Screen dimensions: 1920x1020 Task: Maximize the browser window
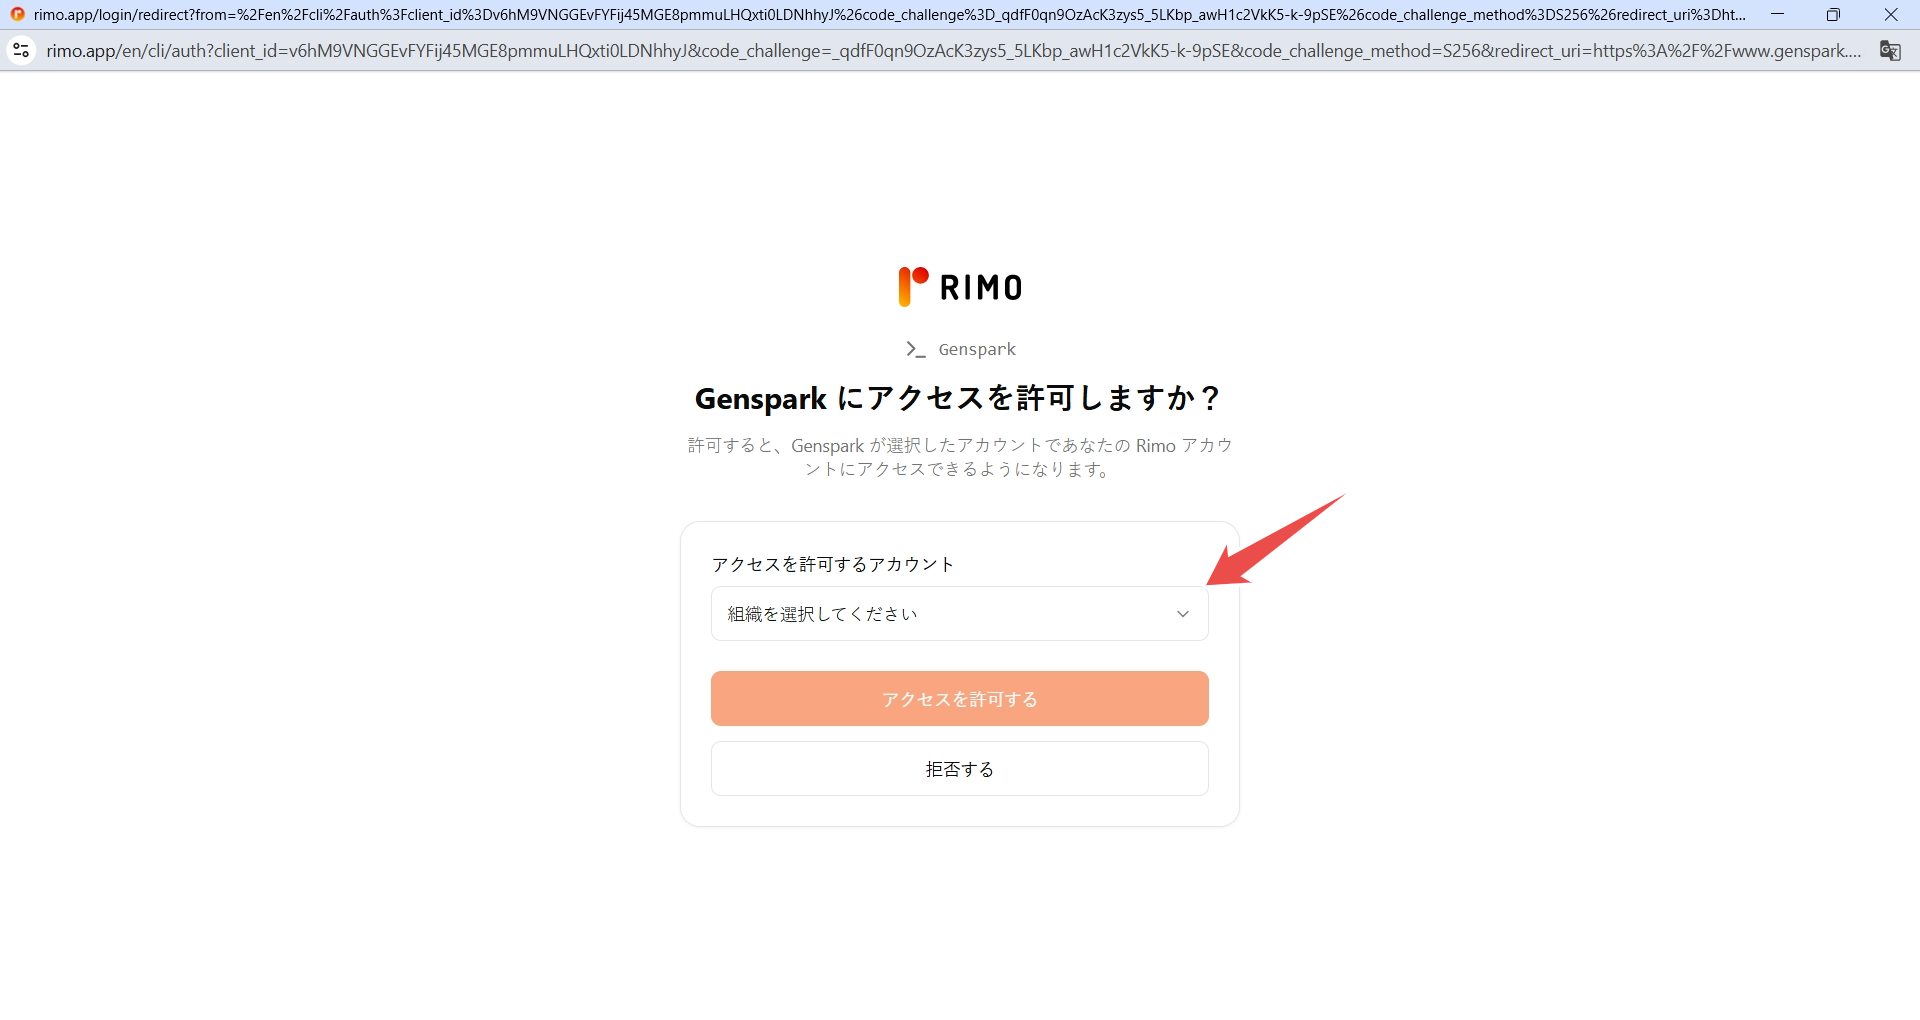[x=1833, y=14]
